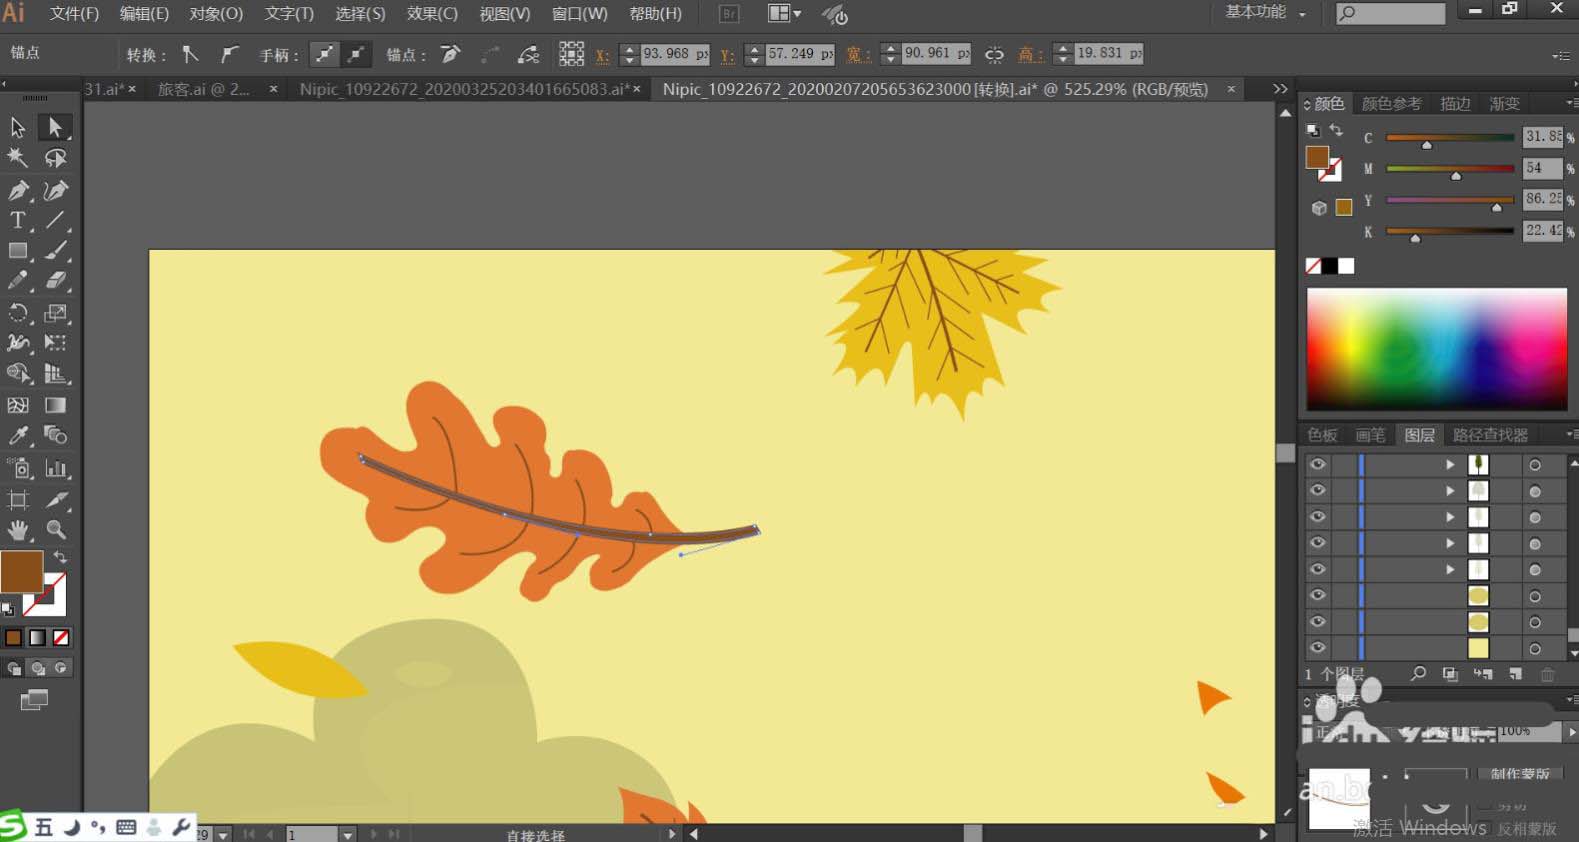
Task: Click the 手柄 show handles button
Action: point(324,54)
